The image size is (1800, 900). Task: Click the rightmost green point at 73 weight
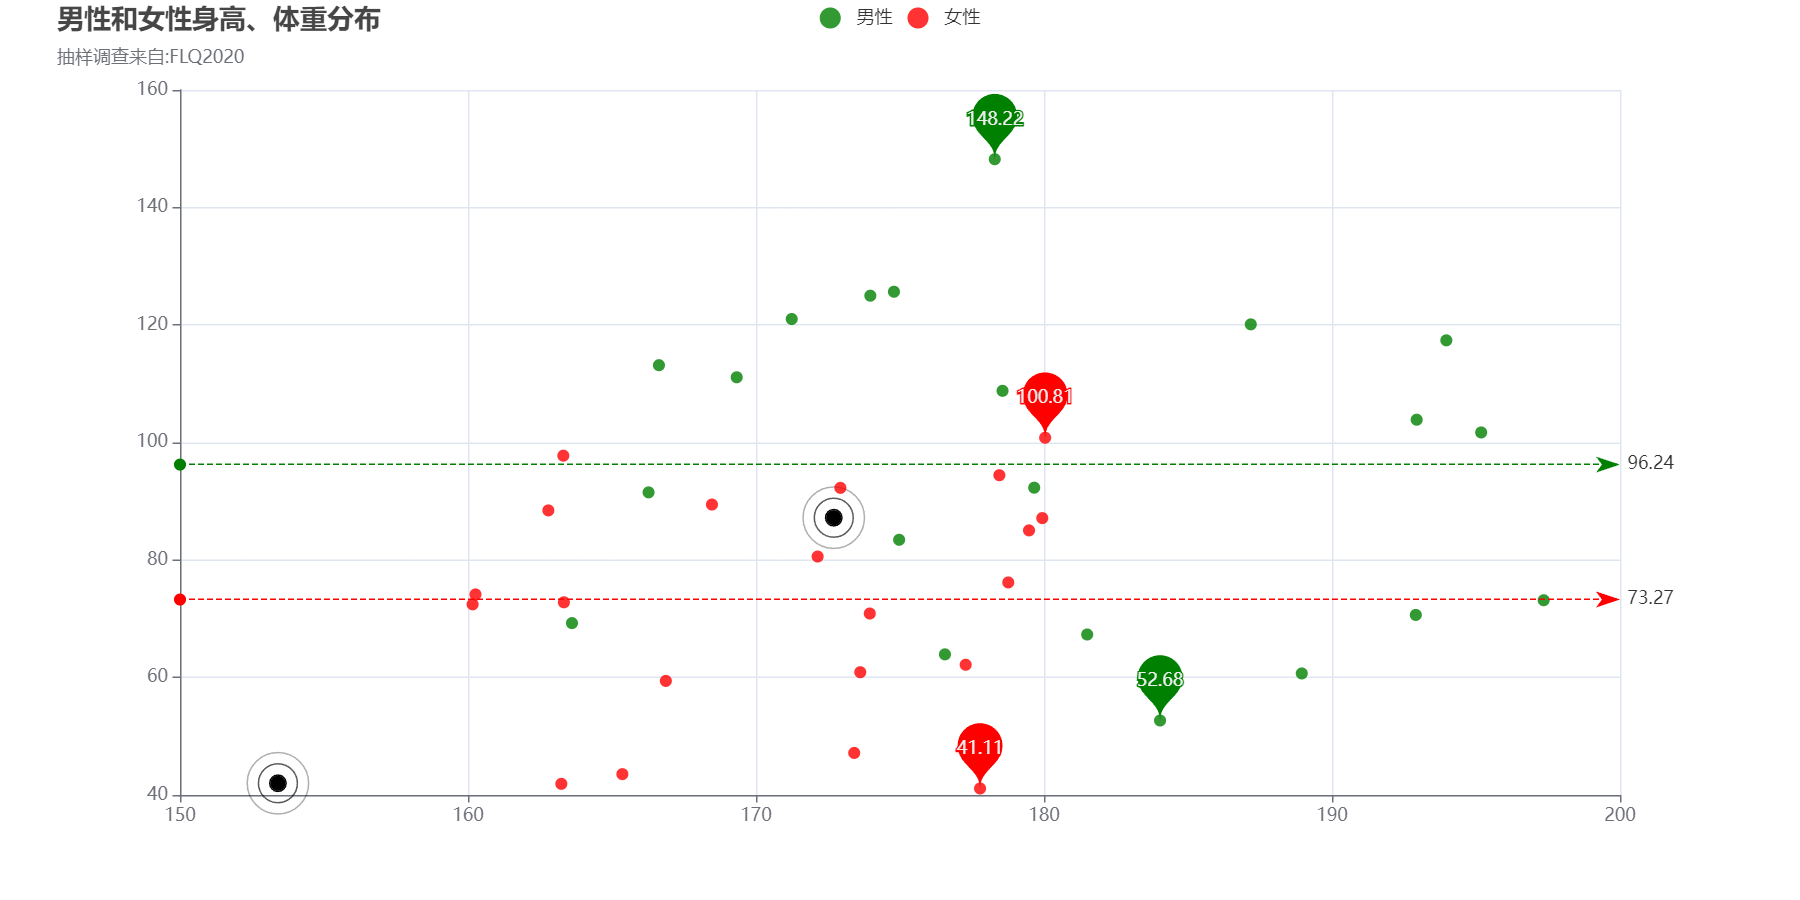coord(1543,600)
